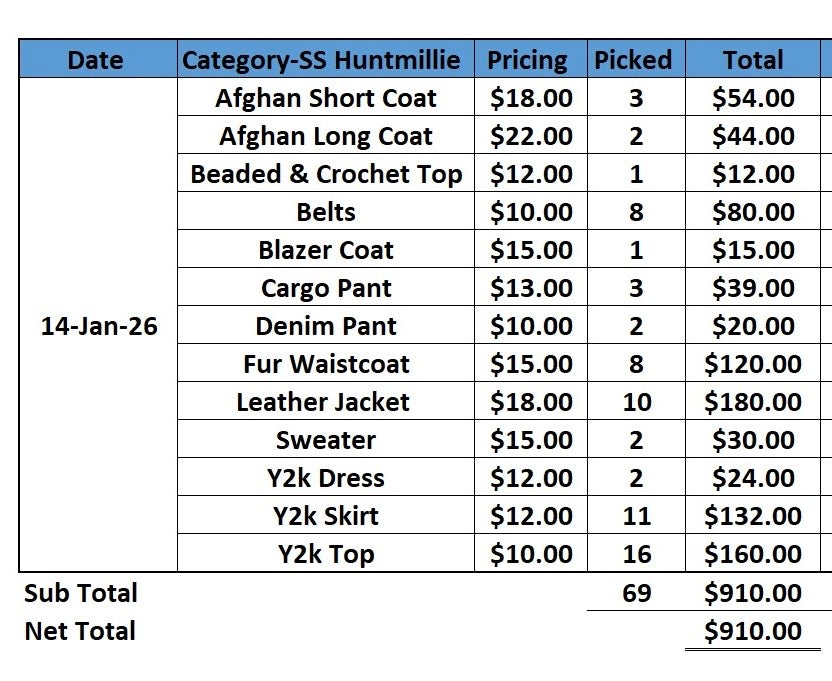This screenshot has width=832, height=681.
Task: Select the Afghan Long Coat price $22.00
Action: pyautogui.click(x=531, y=135)
